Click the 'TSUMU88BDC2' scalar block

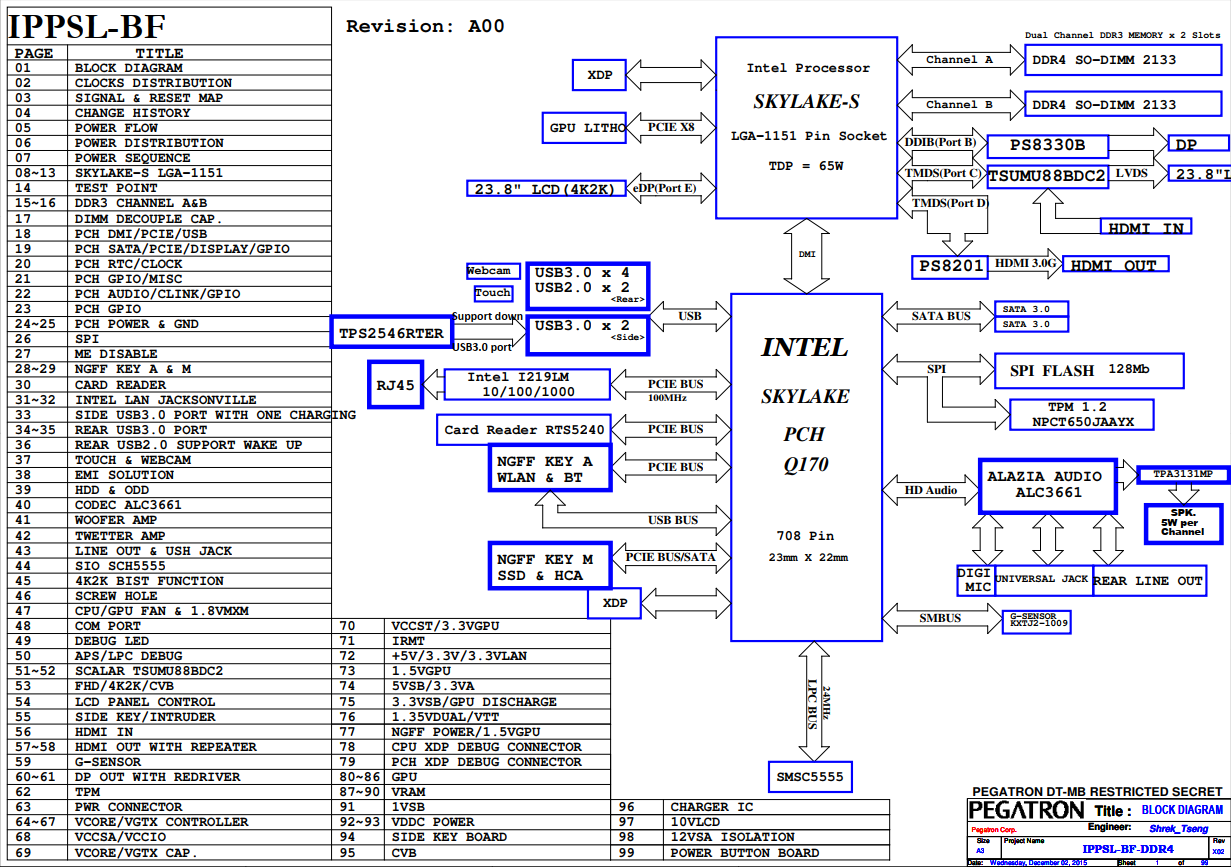click(1047, 177)
